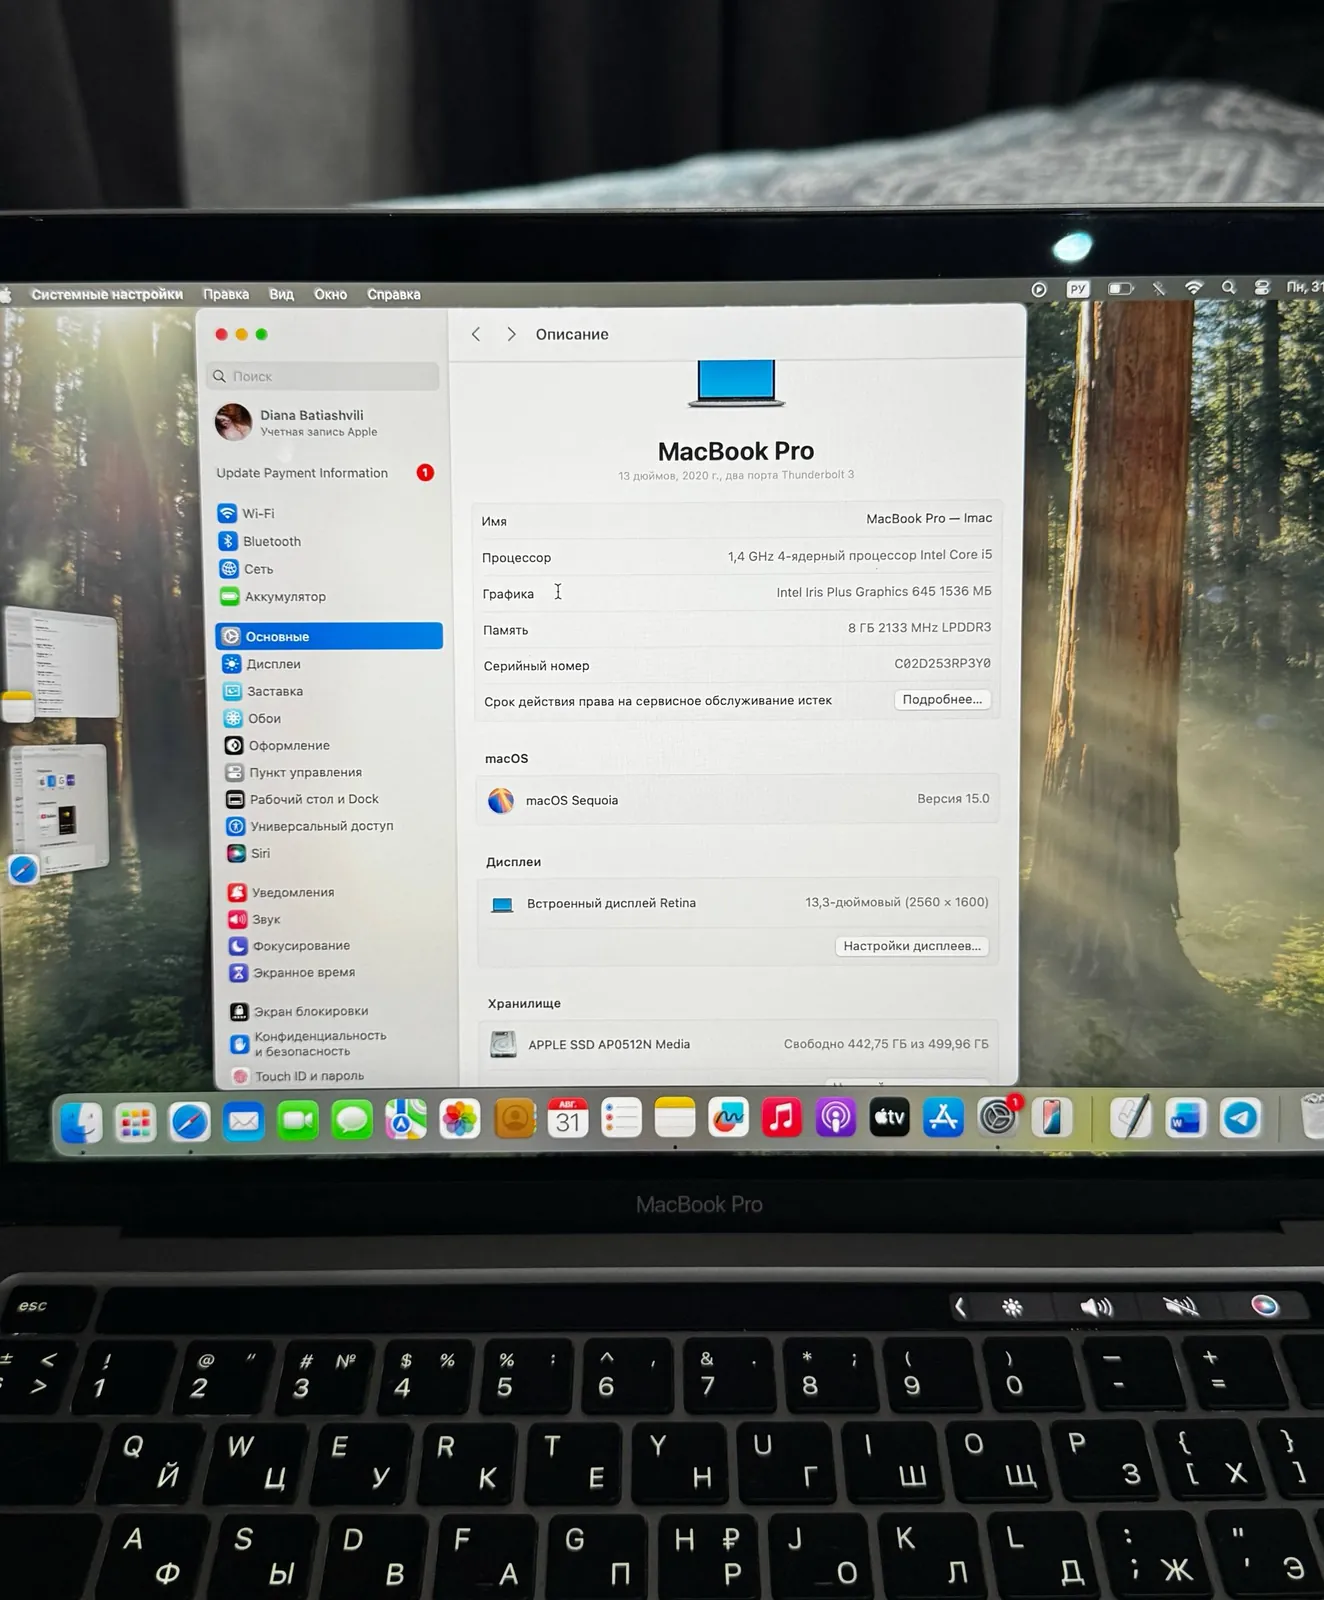The image size is (1324, 1600).
Task: Open Звук sound settings
Action: click(x=255, y=919)
